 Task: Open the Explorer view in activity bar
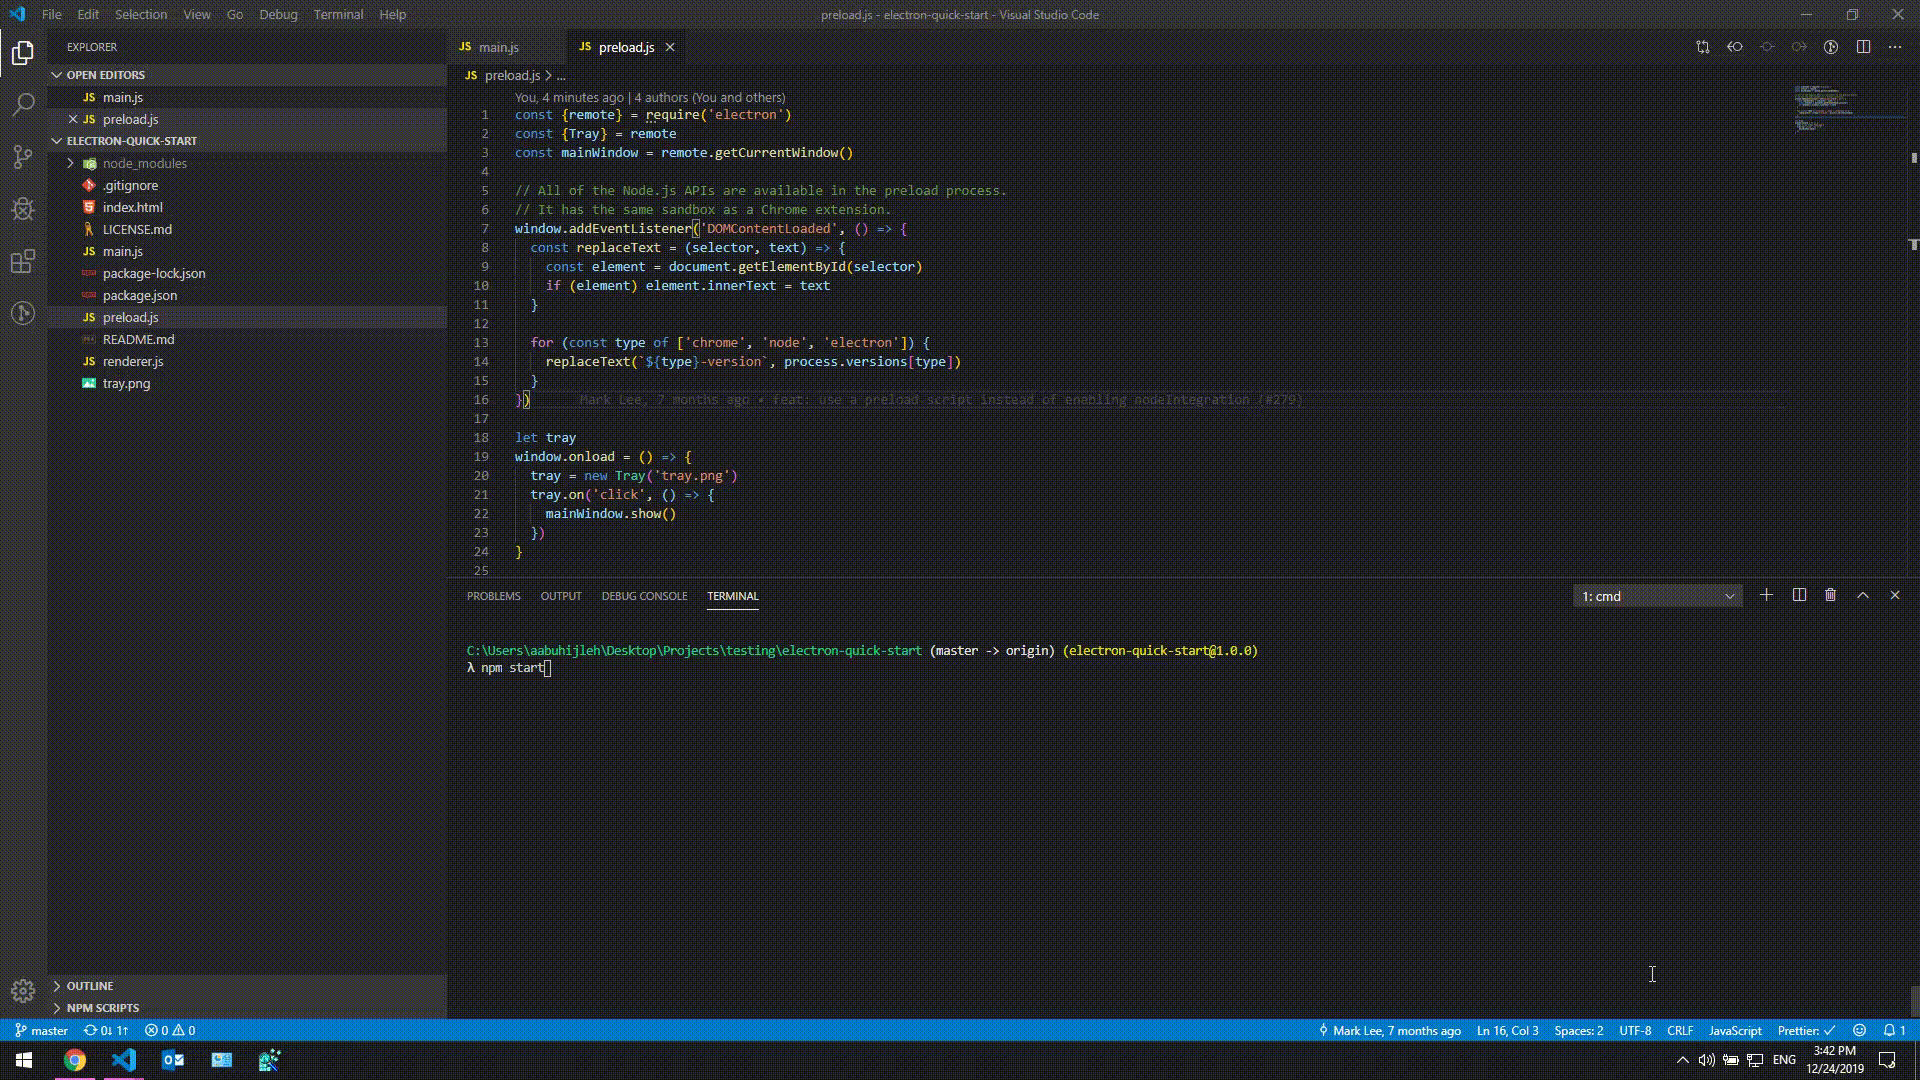[23, 52]
